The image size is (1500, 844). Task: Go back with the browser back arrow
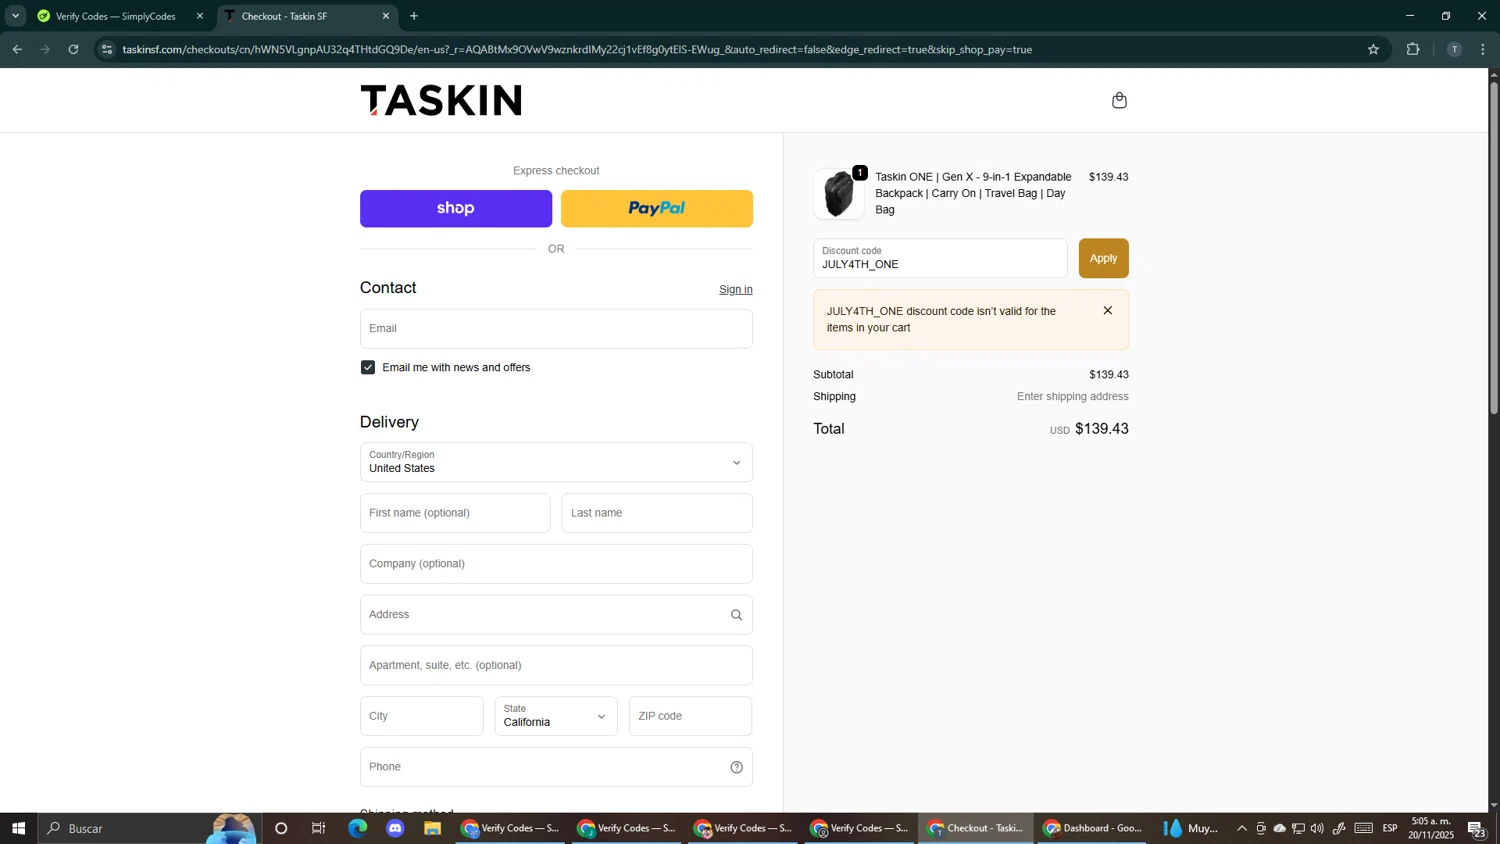pyautogui.click(x=17, y=49)
